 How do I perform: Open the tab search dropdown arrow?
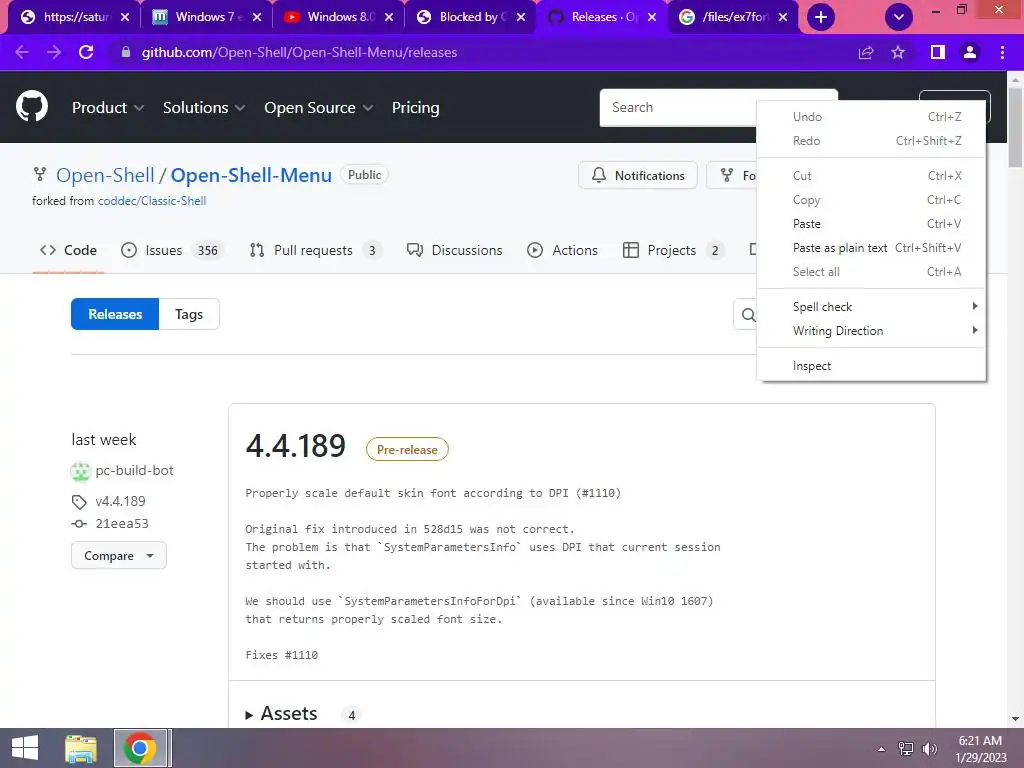(x=899, y=17)
